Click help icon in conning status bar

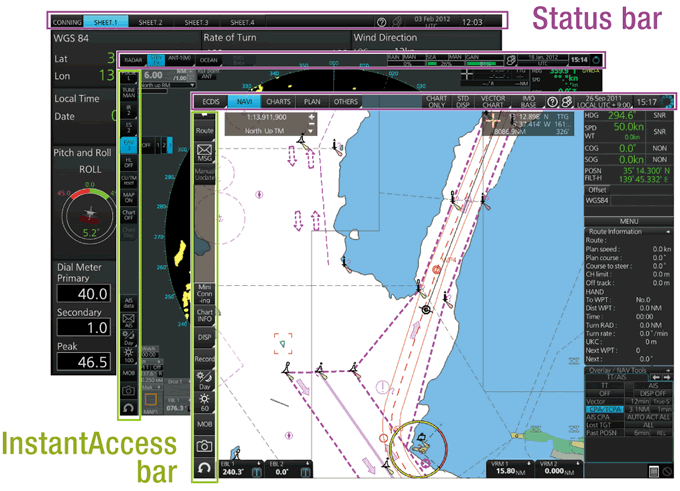pyautogui.click(x=381, y=22)
